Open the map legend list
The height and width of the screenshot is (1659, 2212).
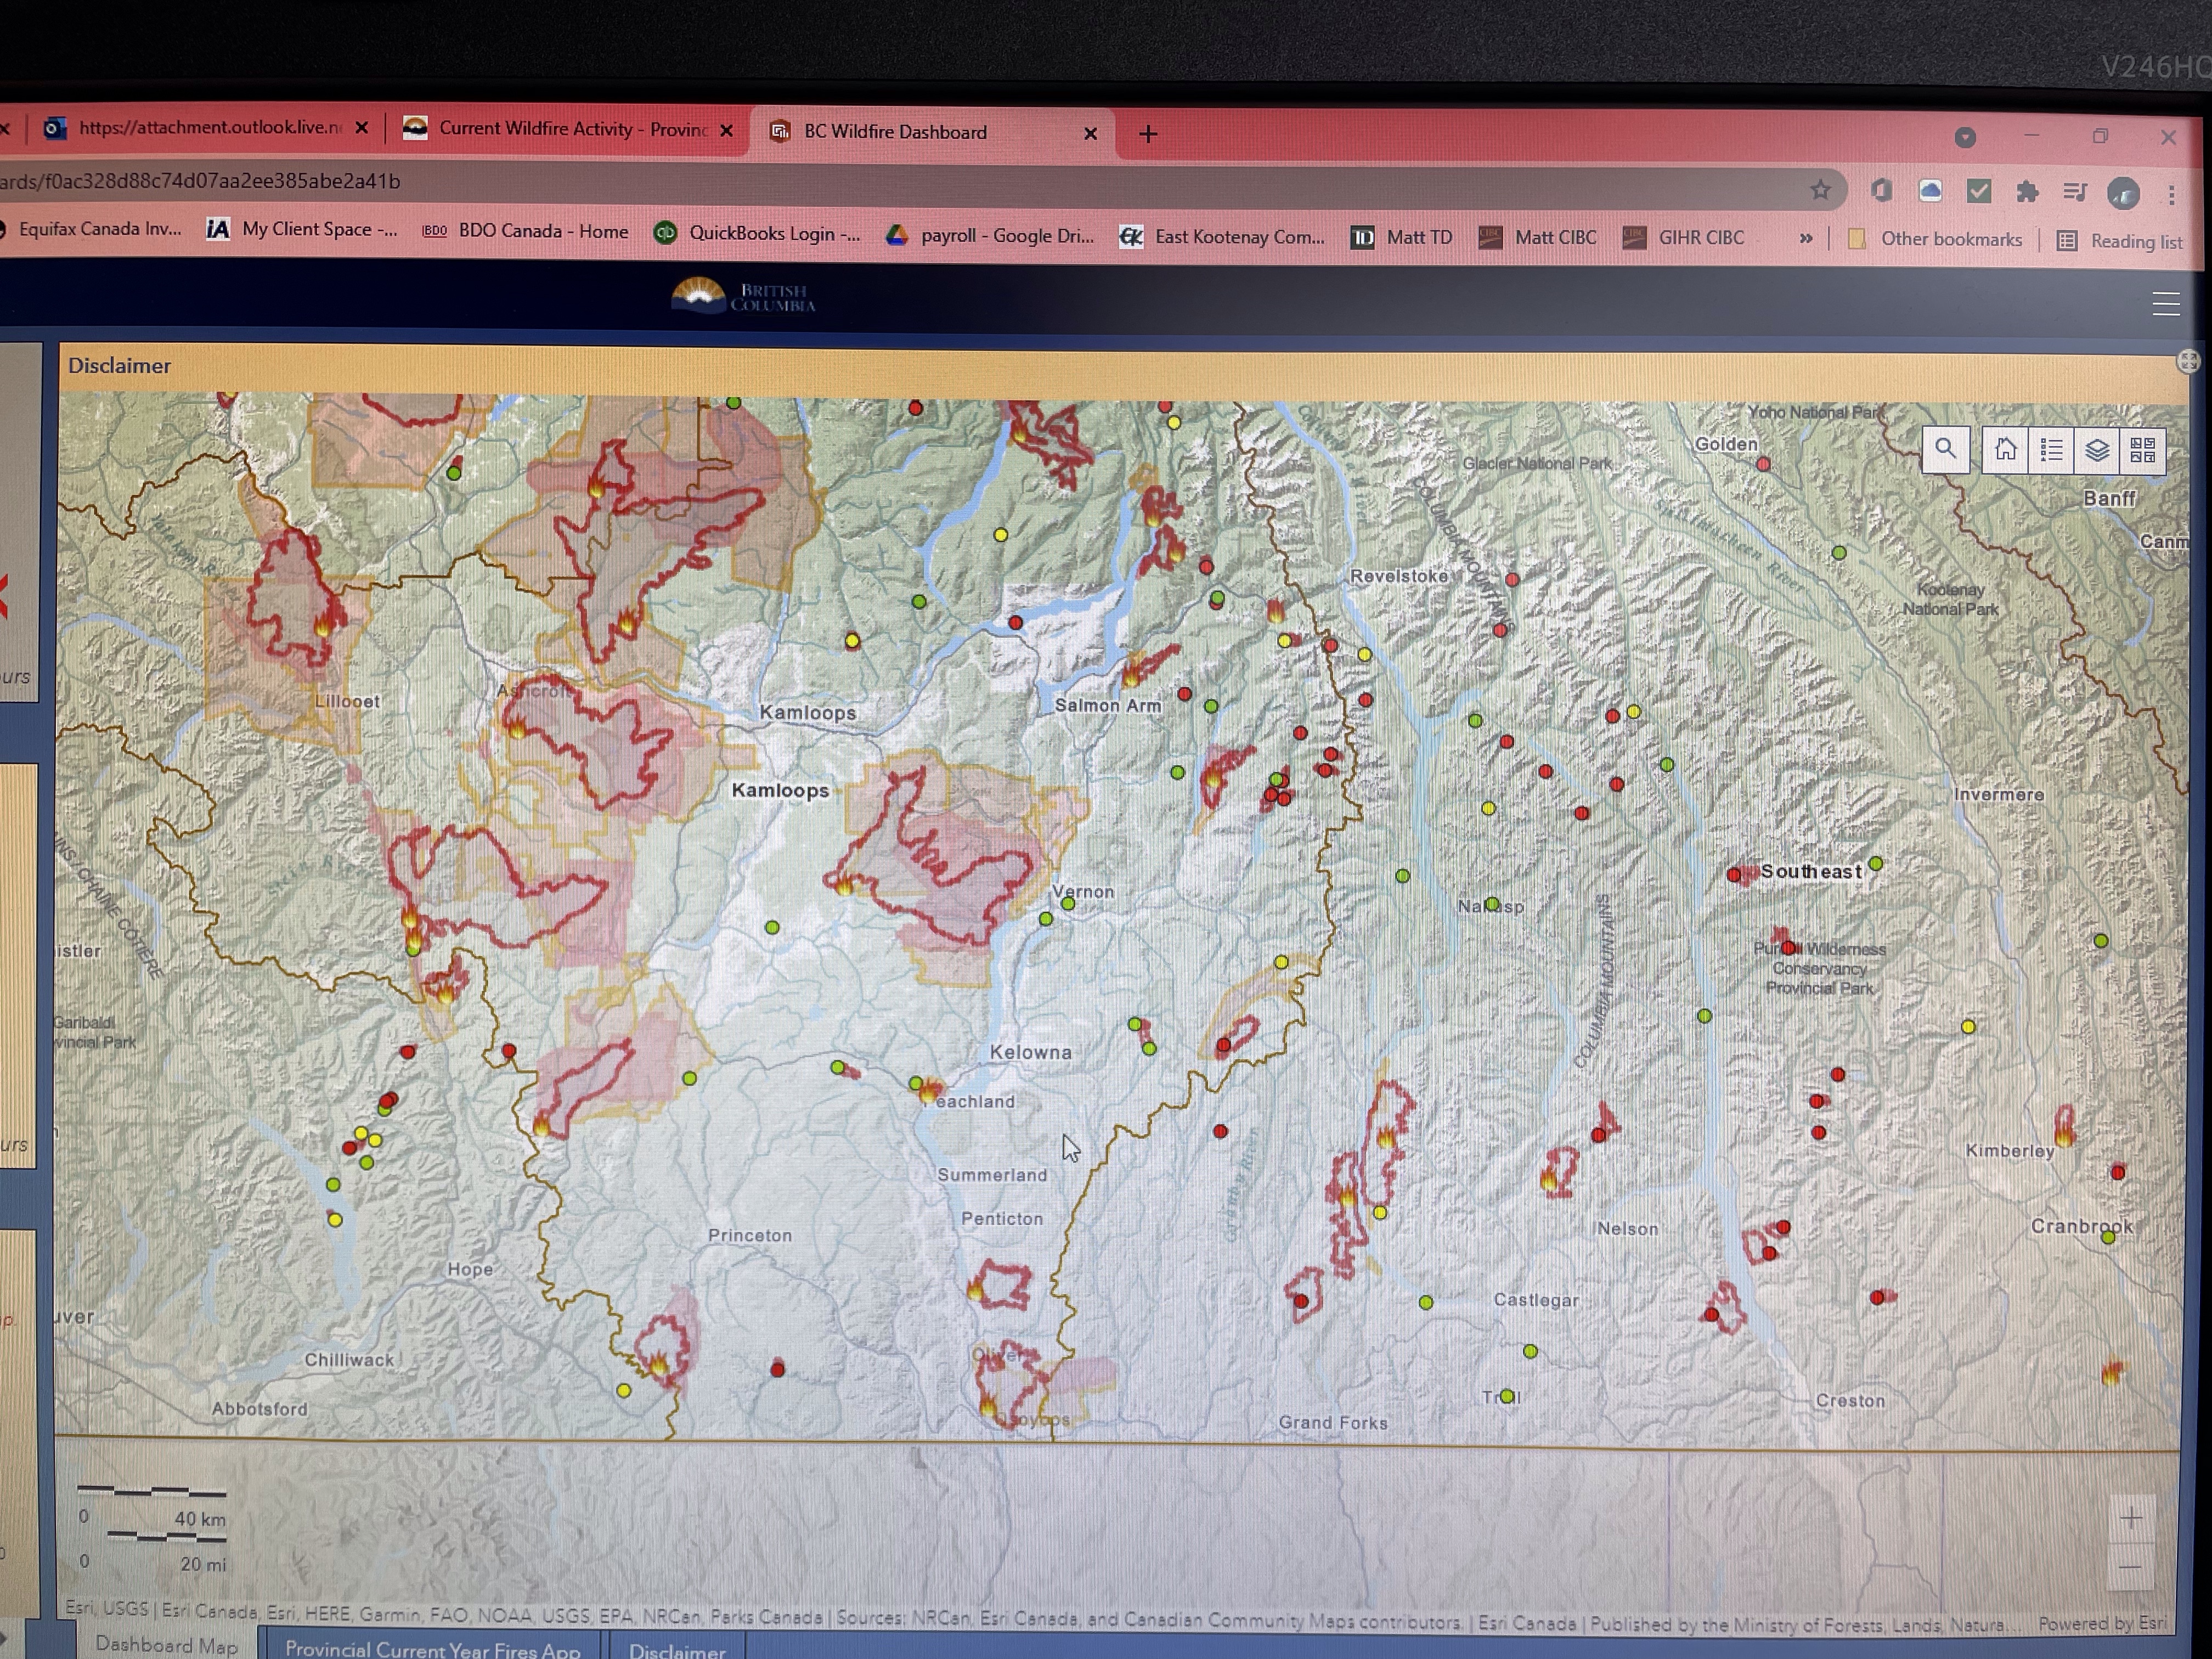(2051, 451)
